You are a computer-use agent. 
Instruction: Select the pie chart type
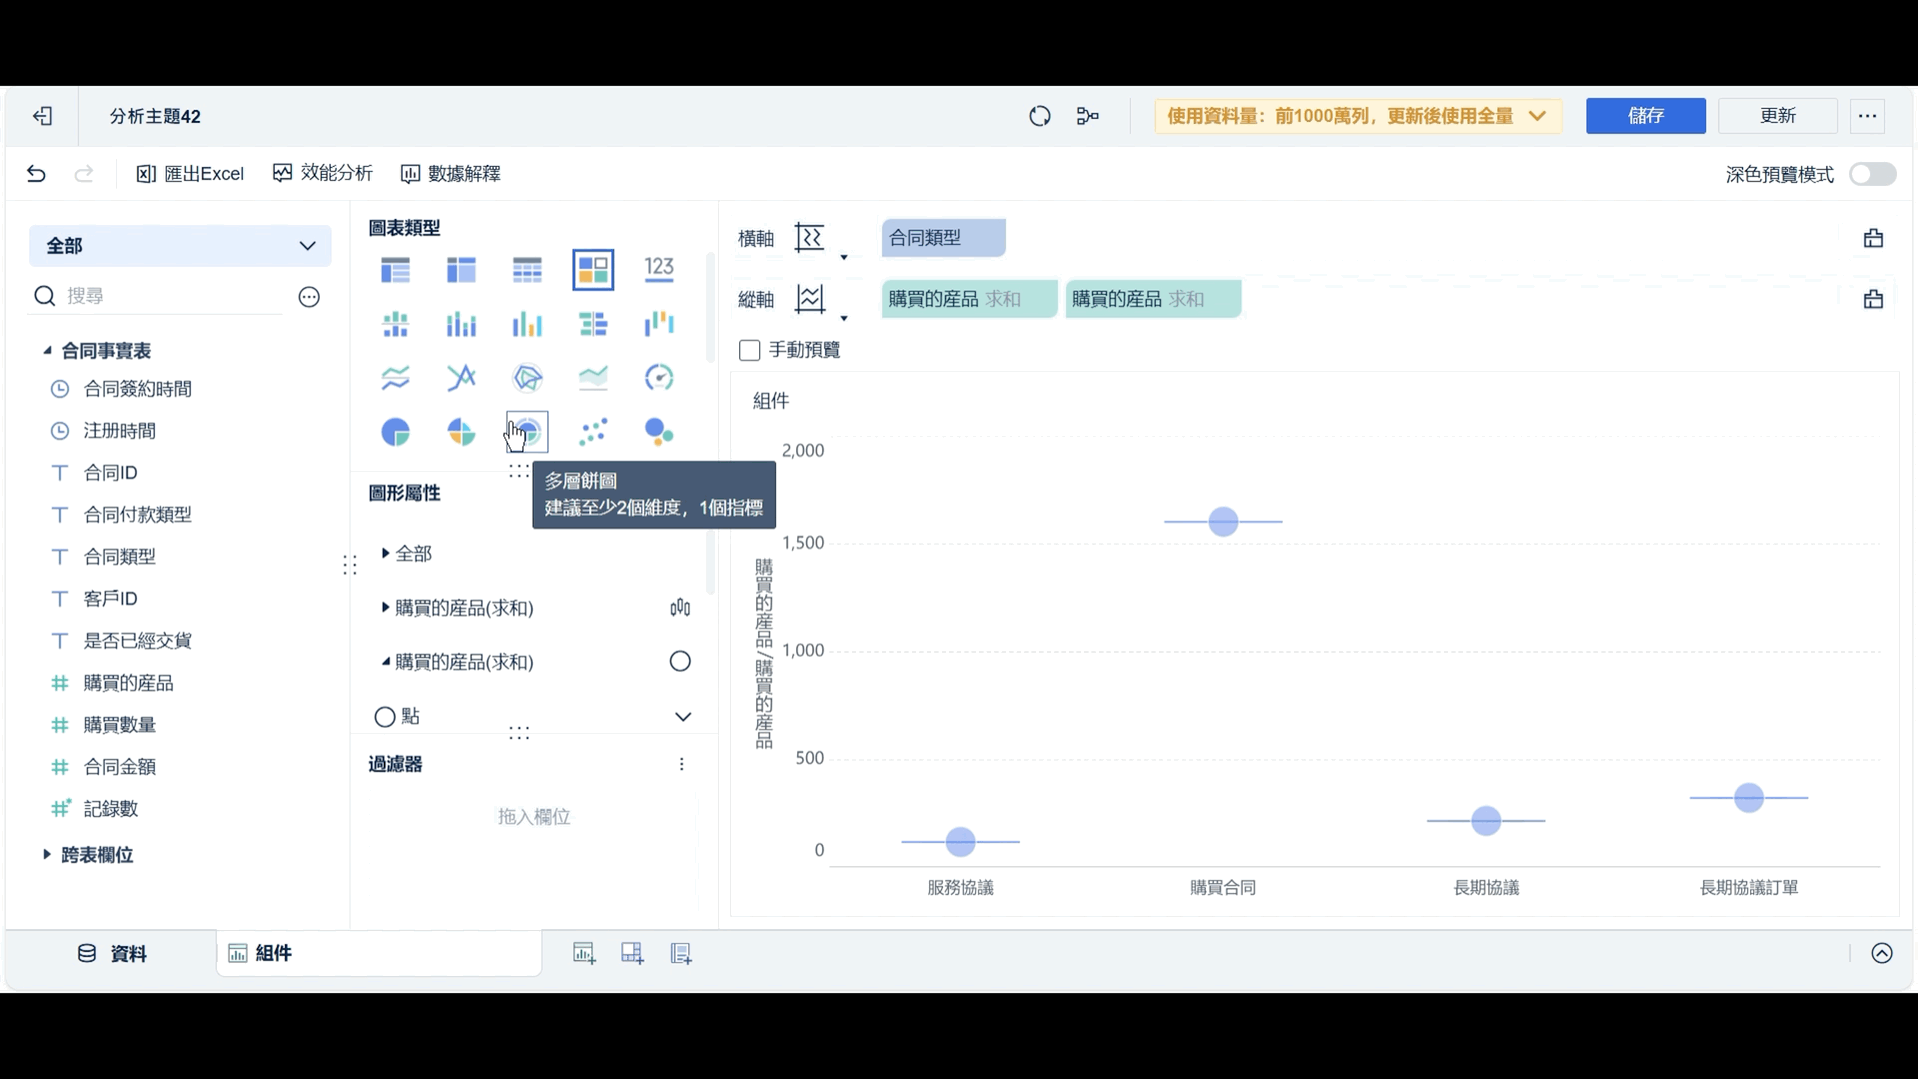(x=396, y=432)
